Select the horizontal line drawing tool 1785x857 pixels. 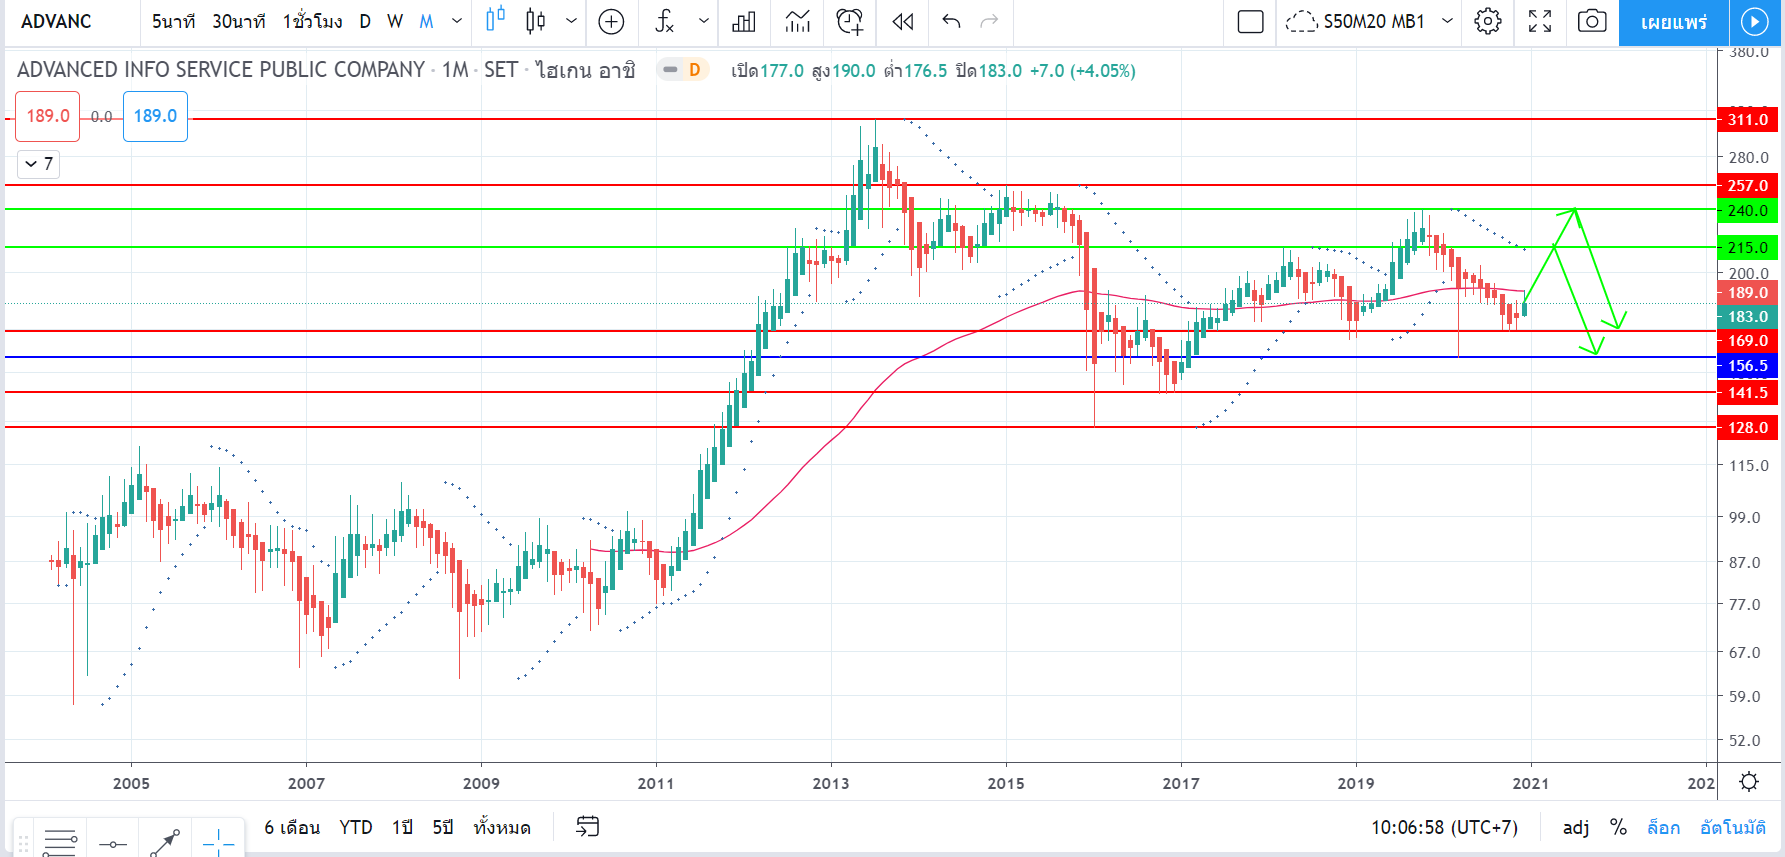(x=113, y=843)
